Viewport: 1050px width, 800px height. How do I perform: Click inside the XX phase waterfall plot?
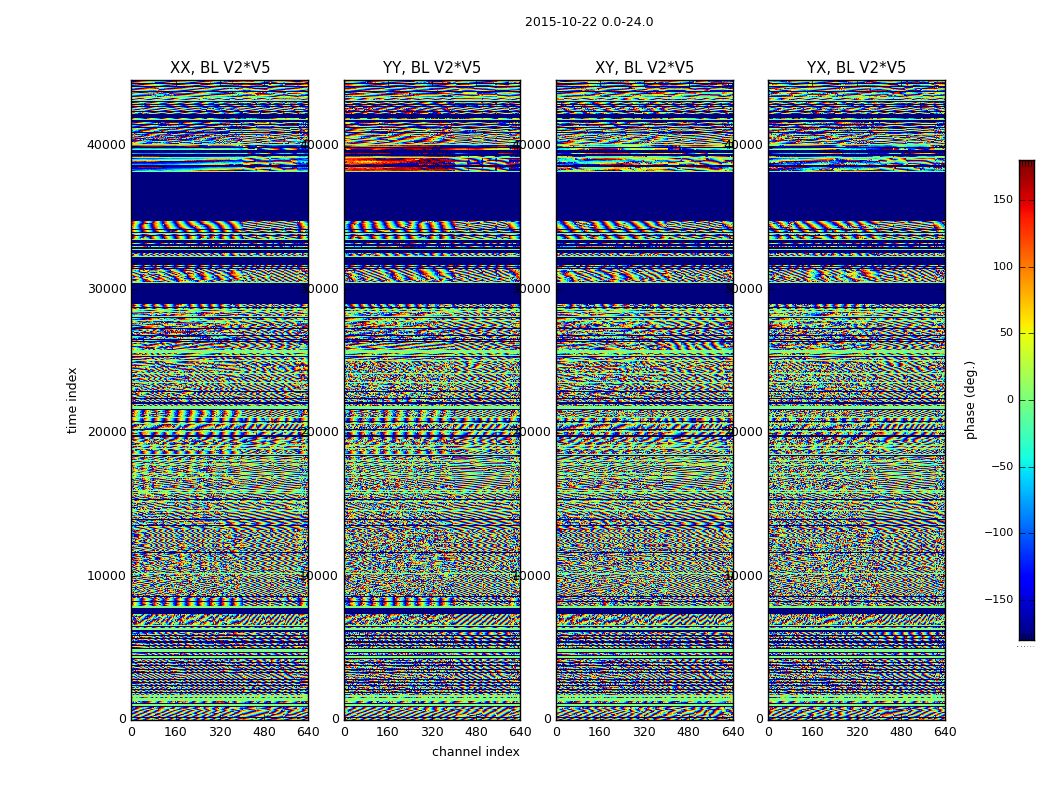coord(220,400)
